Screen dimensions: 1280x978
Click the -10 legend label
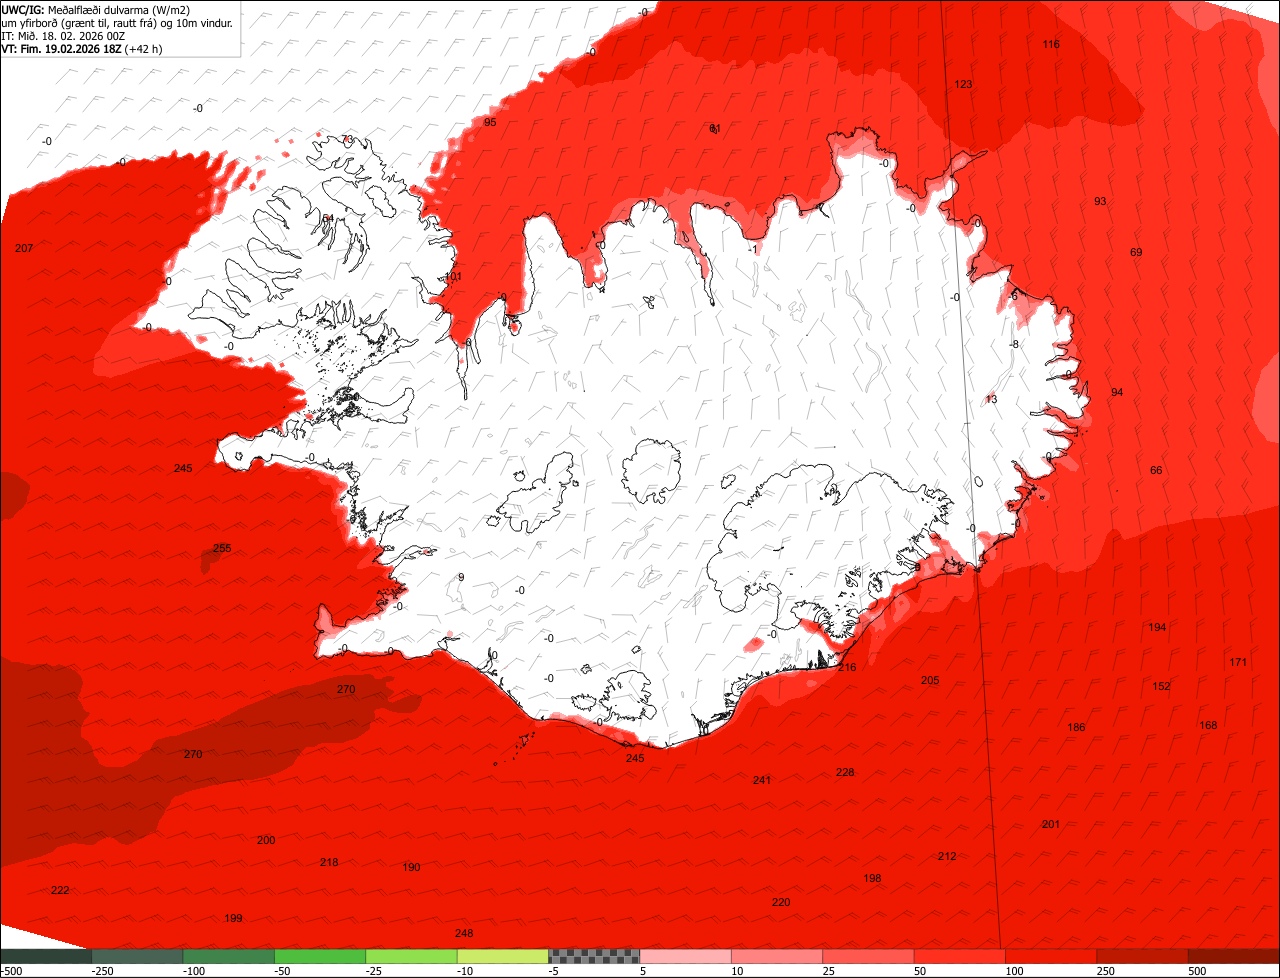466,971
